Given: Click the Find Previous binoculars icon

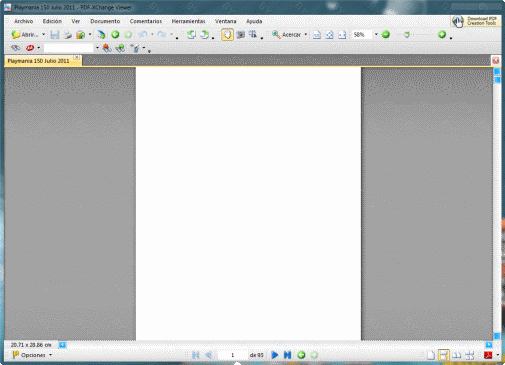Looking at the screenshot, I should pyautogui.click(x=107, y=48).
